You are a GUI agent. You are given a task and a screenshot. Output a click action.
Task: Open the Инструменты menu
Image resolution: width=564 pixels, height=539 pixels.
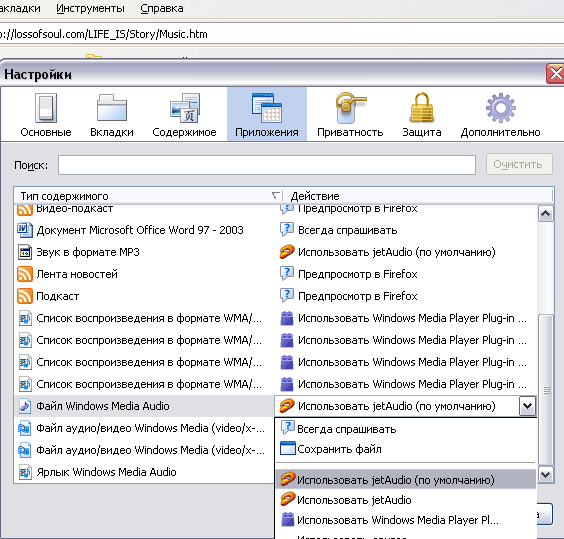(x=90, y=8)
